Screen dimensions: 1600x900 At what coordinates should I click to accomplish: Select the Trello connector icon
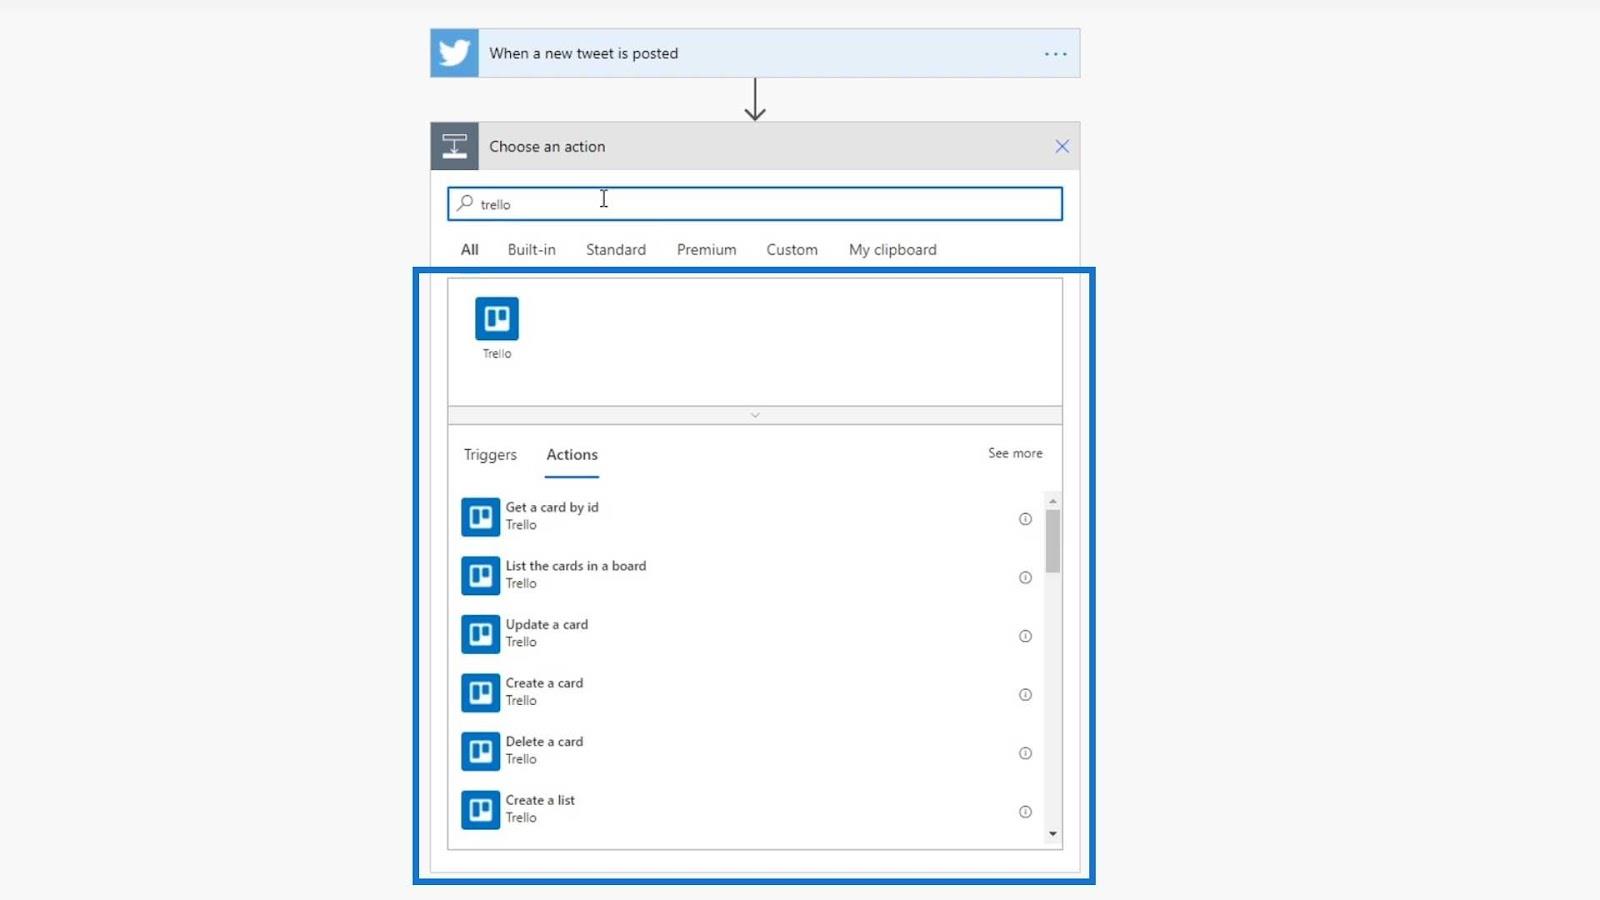(x=497, y=319)
